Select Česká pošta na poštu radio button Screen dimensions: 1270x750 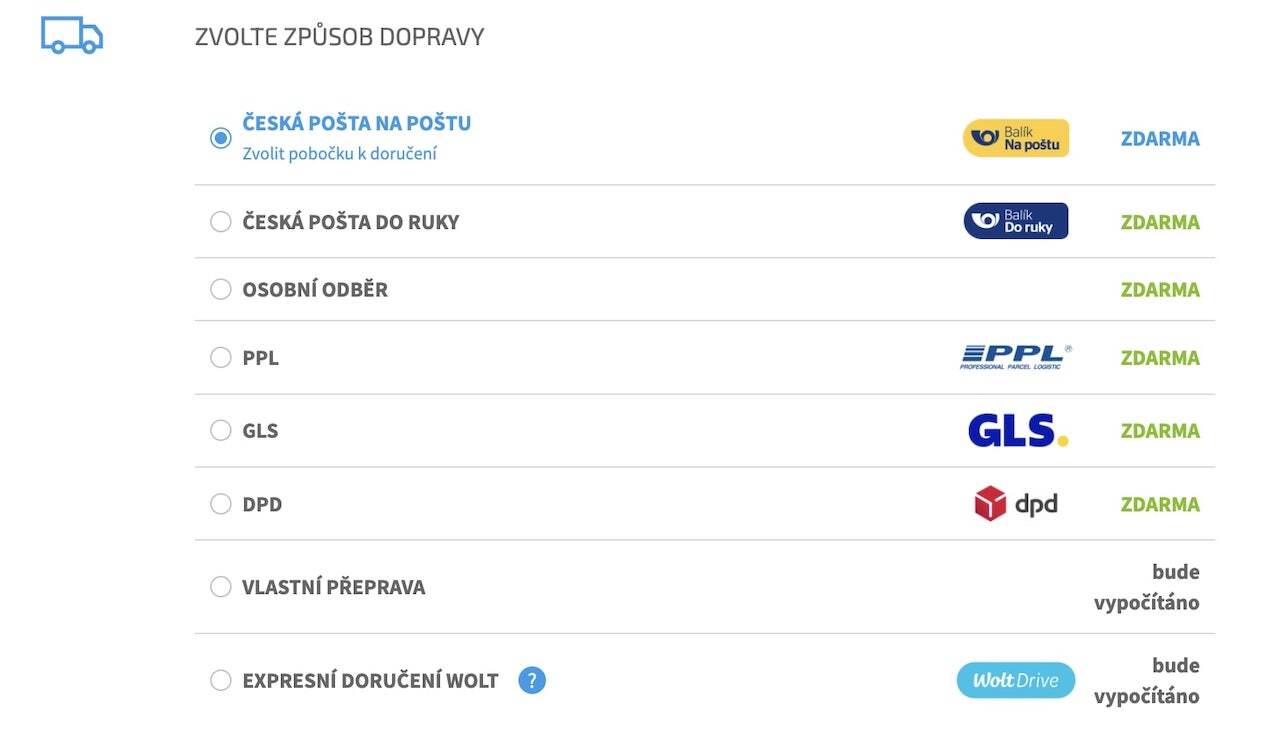pyautogui.click(x=221, y=138)
